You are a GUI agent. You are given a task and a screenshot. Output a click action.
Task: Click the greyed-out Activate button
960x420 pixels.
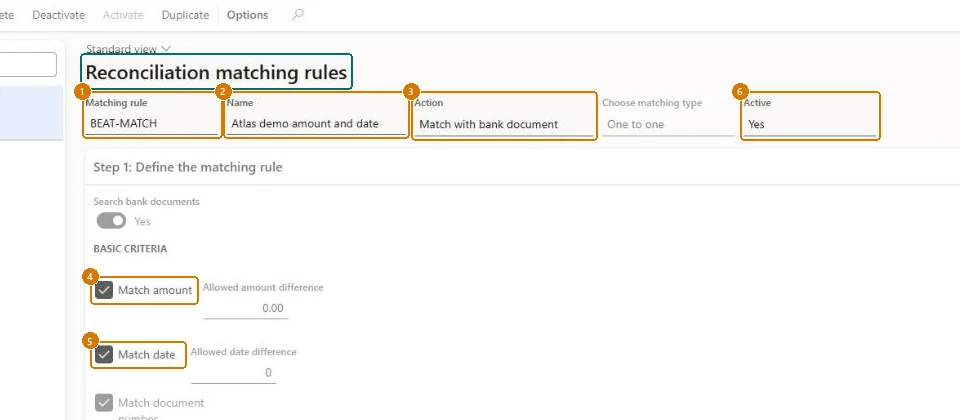pos(123,15)
